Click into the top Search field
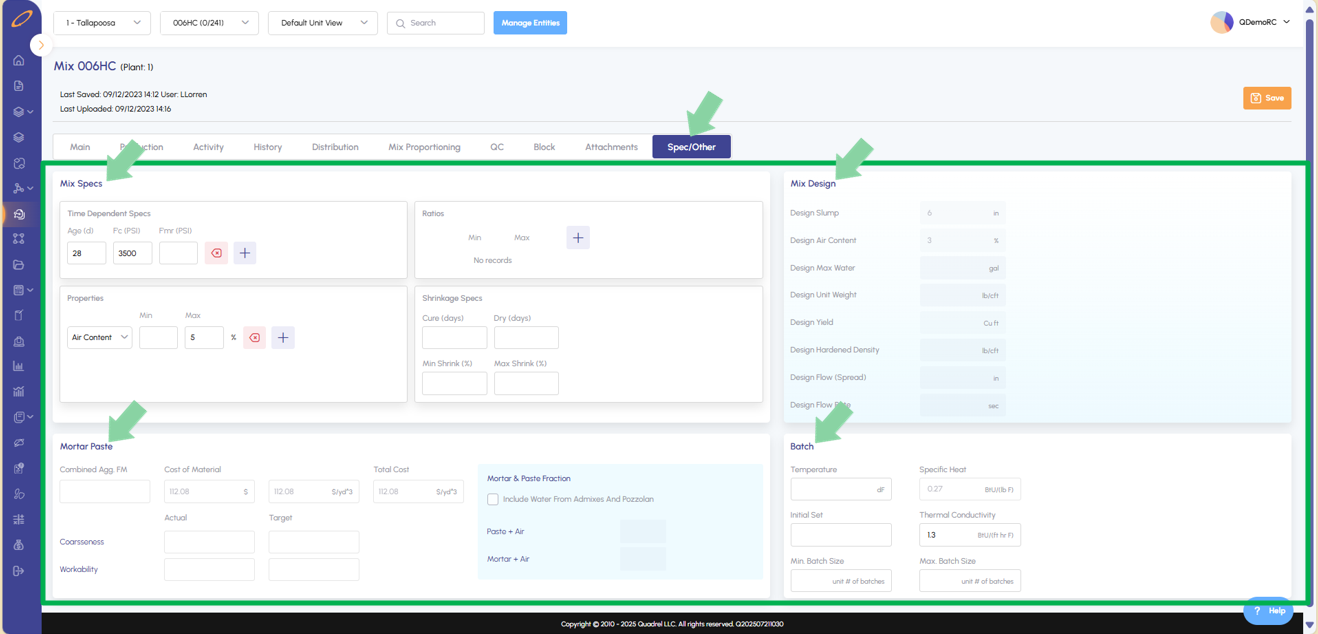1318x634 pixels. pos(436,22)
